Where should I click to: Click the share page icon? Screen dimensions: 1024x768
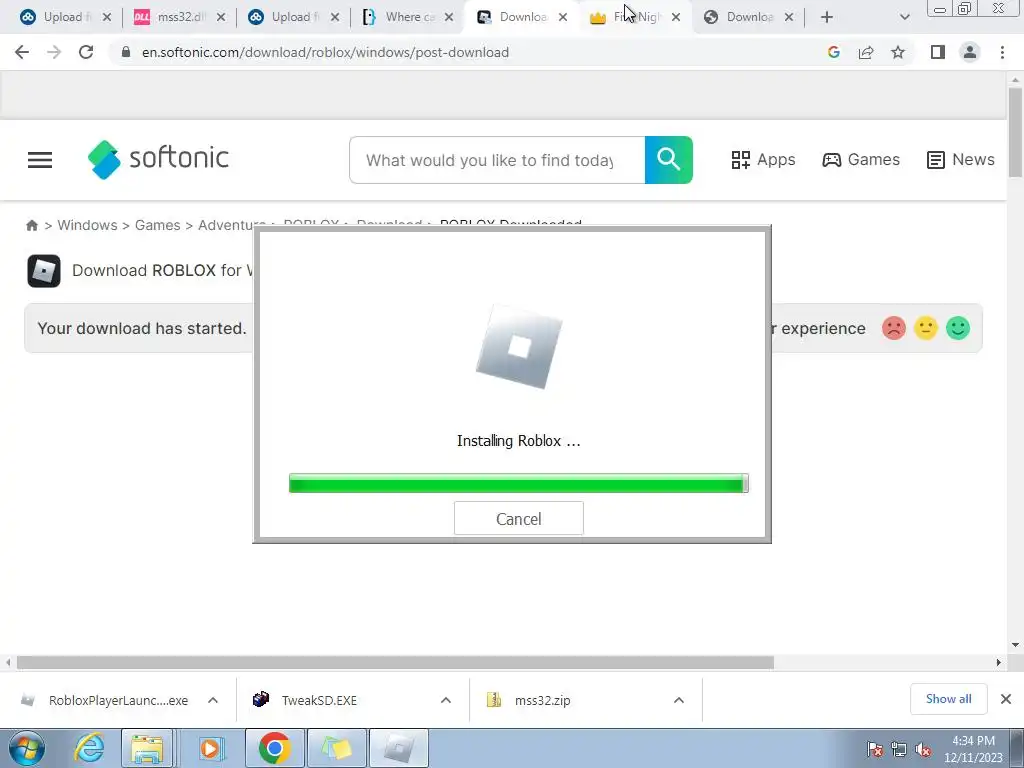866,52
